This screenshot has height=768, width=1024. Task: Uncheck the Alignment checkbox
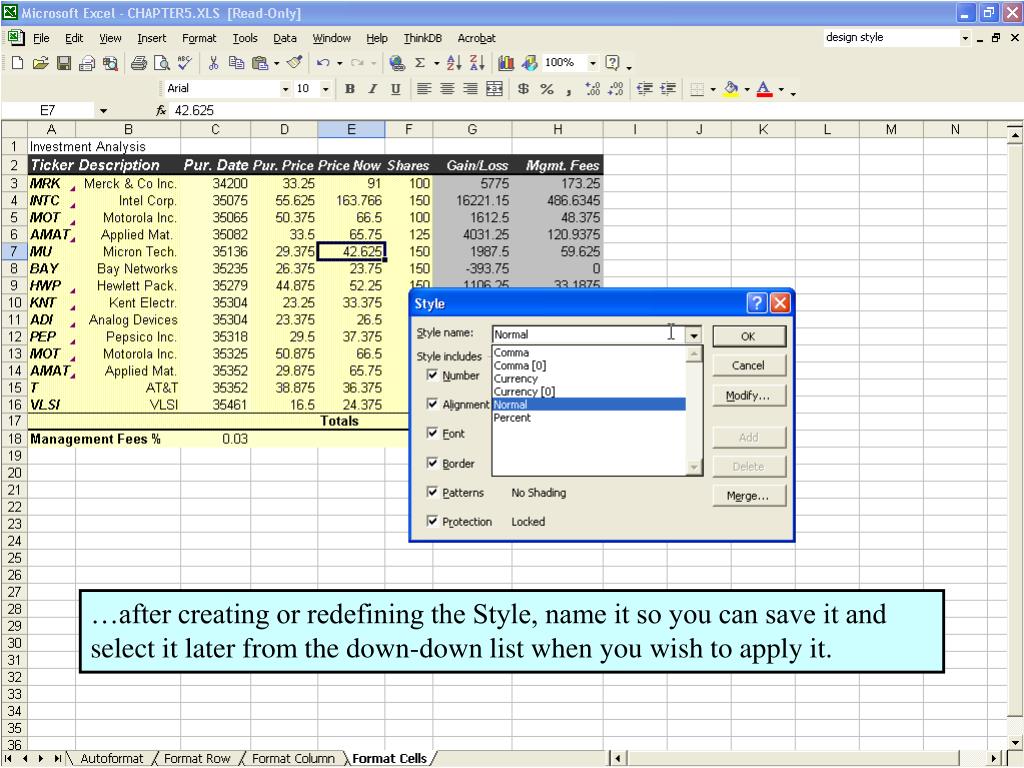(432, 404)
